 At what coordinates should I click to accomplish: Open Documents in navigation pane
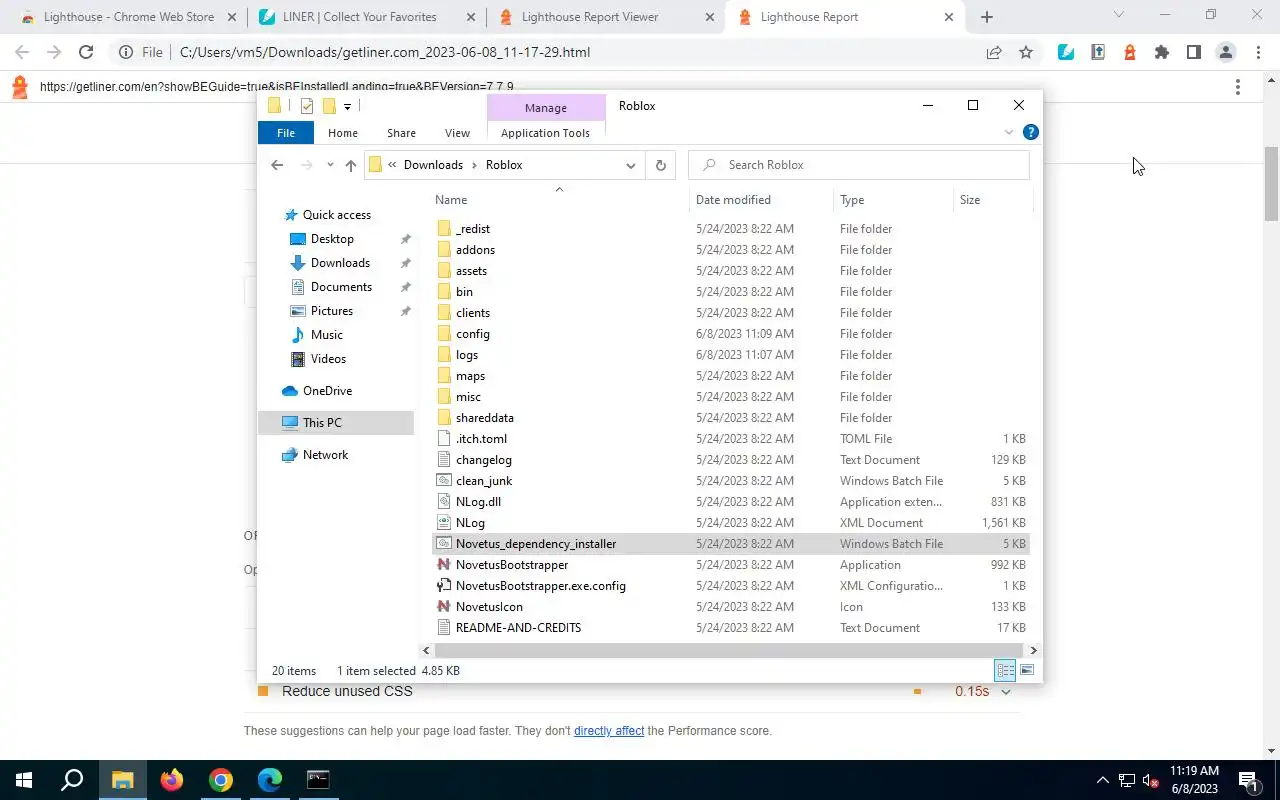[341, 287]
